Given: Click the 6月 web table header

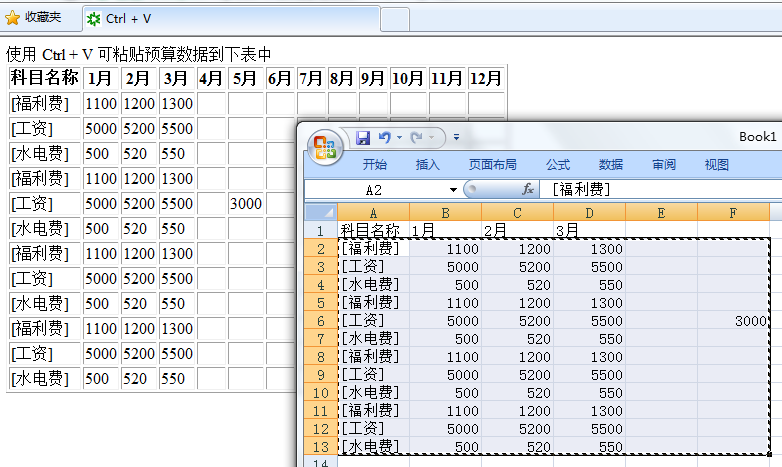Looking at the screenshot, I should [279, 78].
